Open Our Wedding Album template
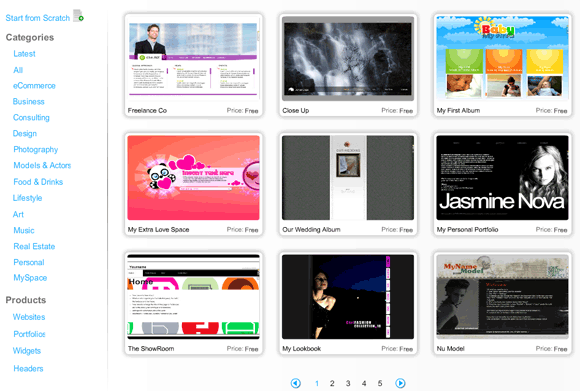 (x=348, y=178)
